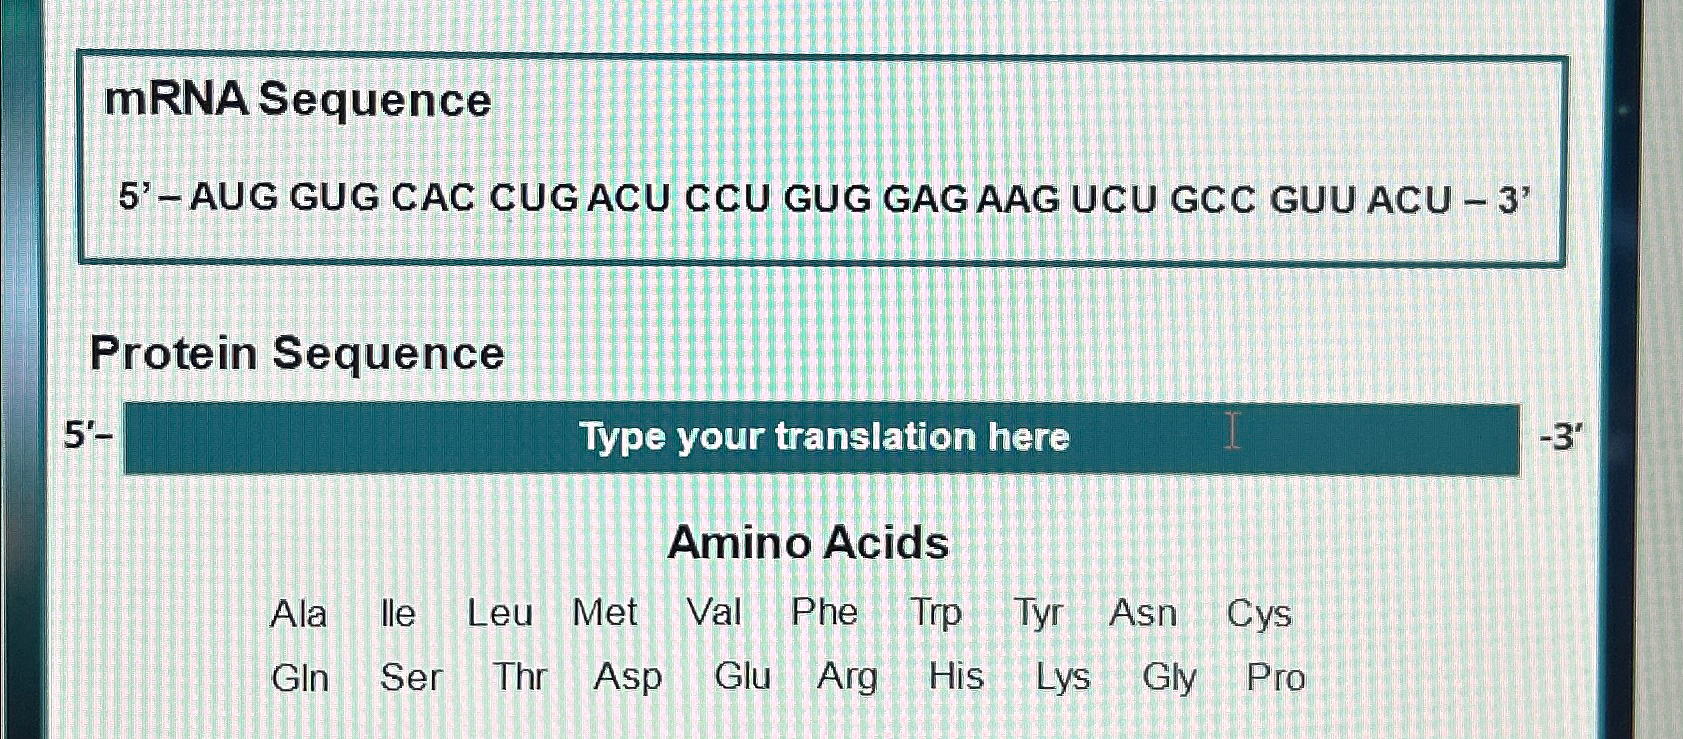Select the Ser amino acid
1683x739 pixels.
click(x=411, y=678)
